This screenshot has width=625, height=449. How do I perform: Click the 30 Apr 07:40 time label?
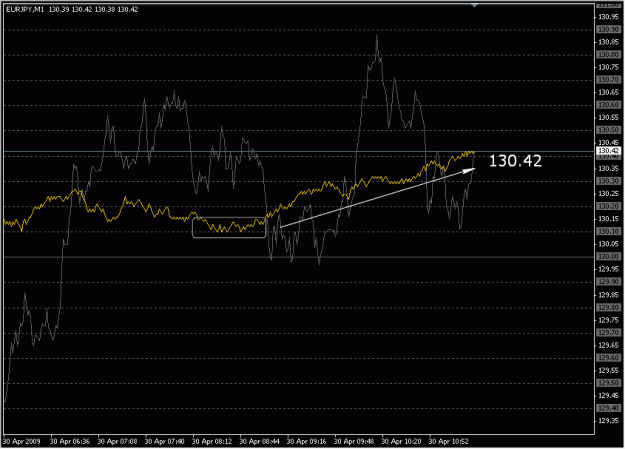pyautogui.click(x=165, y=441)
